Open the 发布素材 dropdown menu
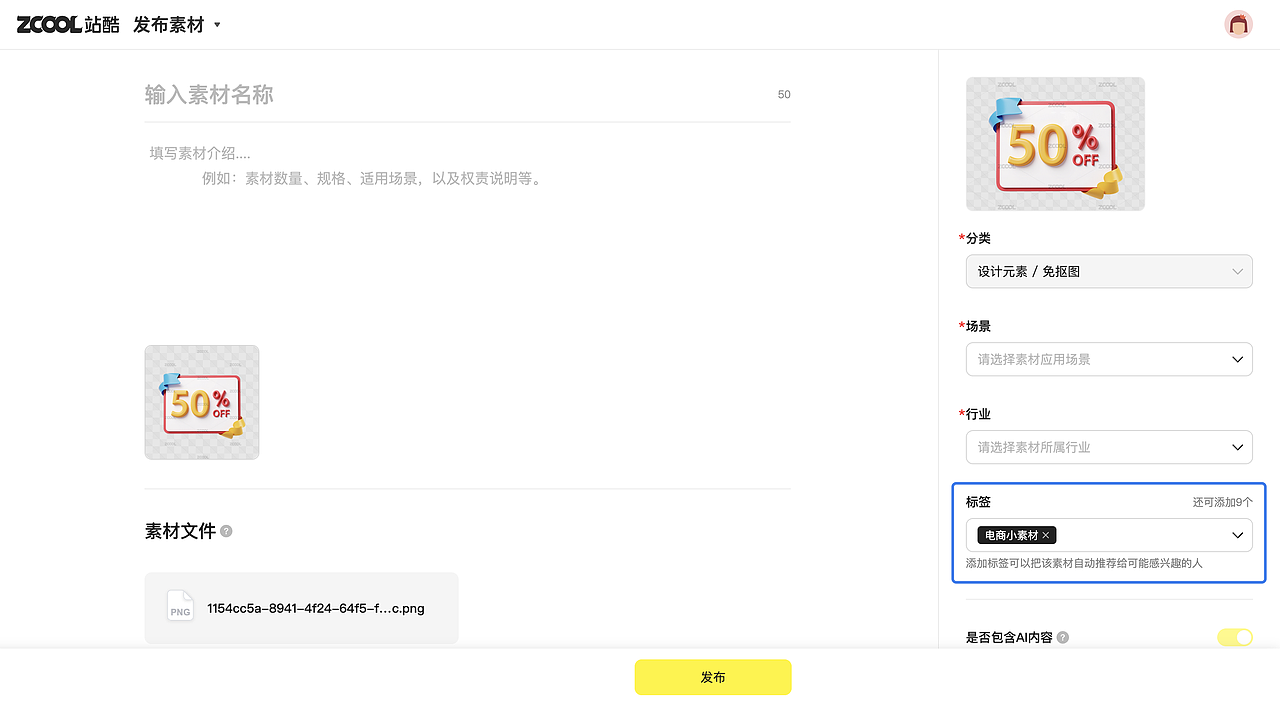The image size is (1280, 706). [x=177, y=25]
